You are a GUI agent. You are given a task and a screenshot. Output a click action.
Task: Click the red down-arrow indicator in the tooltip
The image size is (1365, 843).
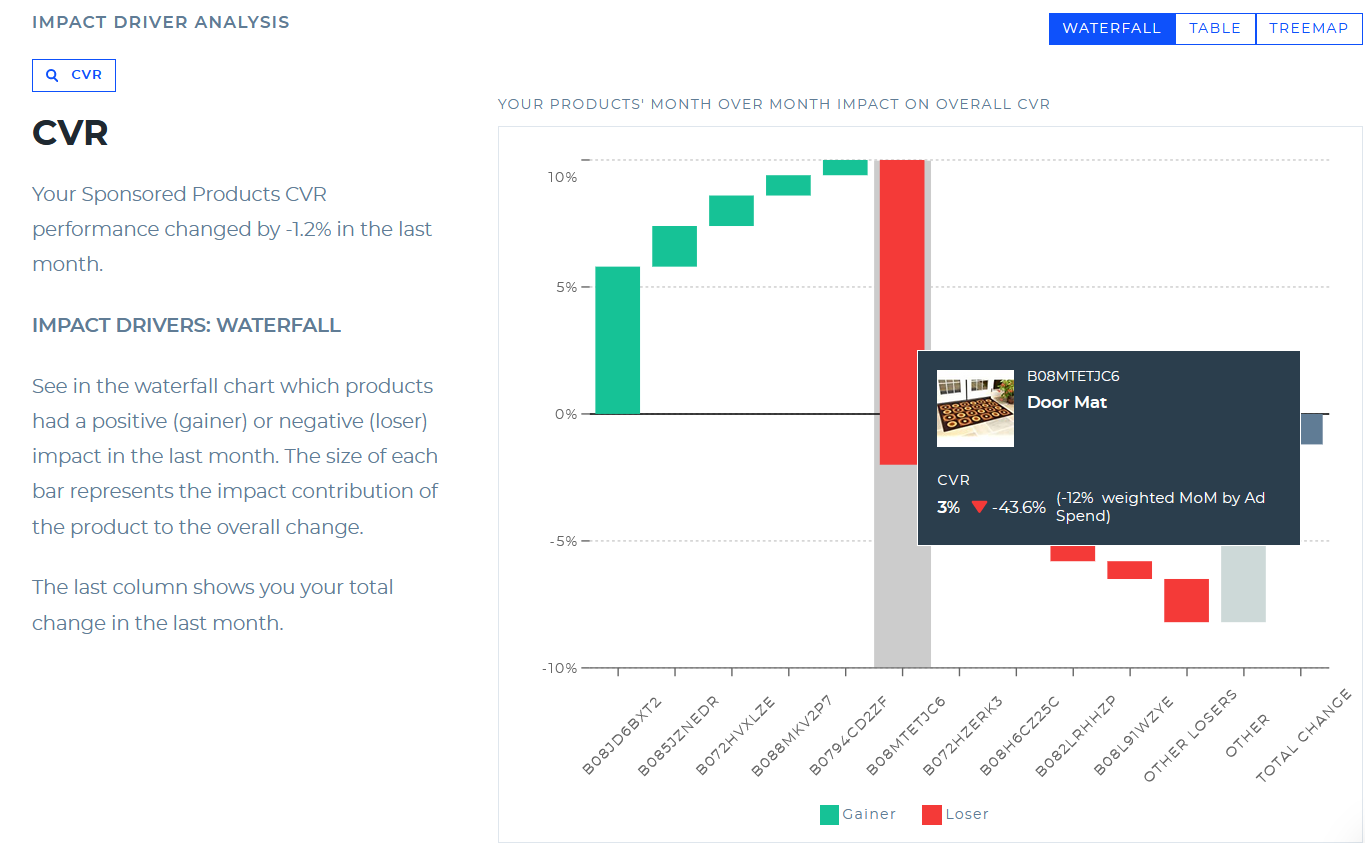[x=981, y=507]
